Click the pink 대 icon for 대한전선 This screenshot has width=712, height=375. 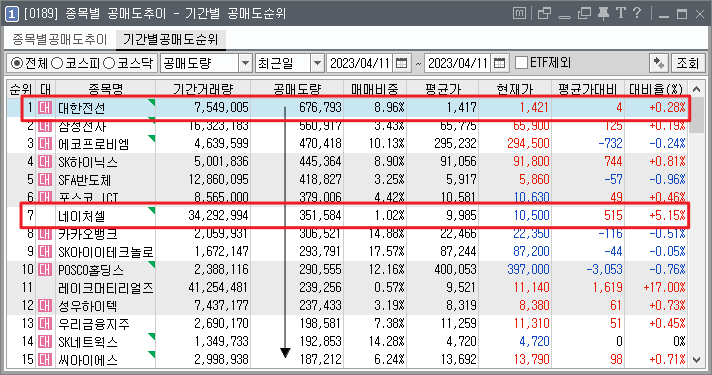point(44,108)
